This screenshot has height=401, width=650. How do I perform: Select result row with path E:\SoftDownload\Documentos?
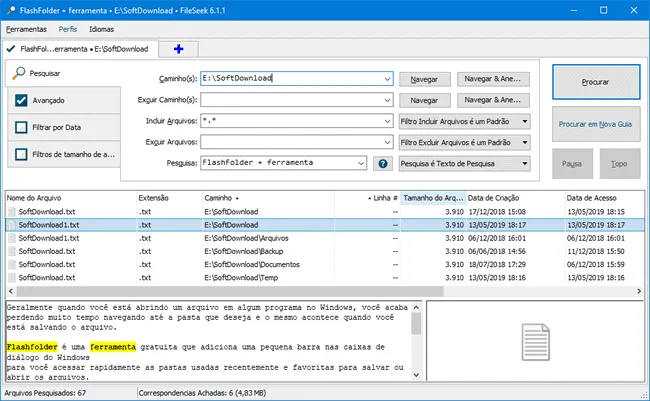coord(325,265)
